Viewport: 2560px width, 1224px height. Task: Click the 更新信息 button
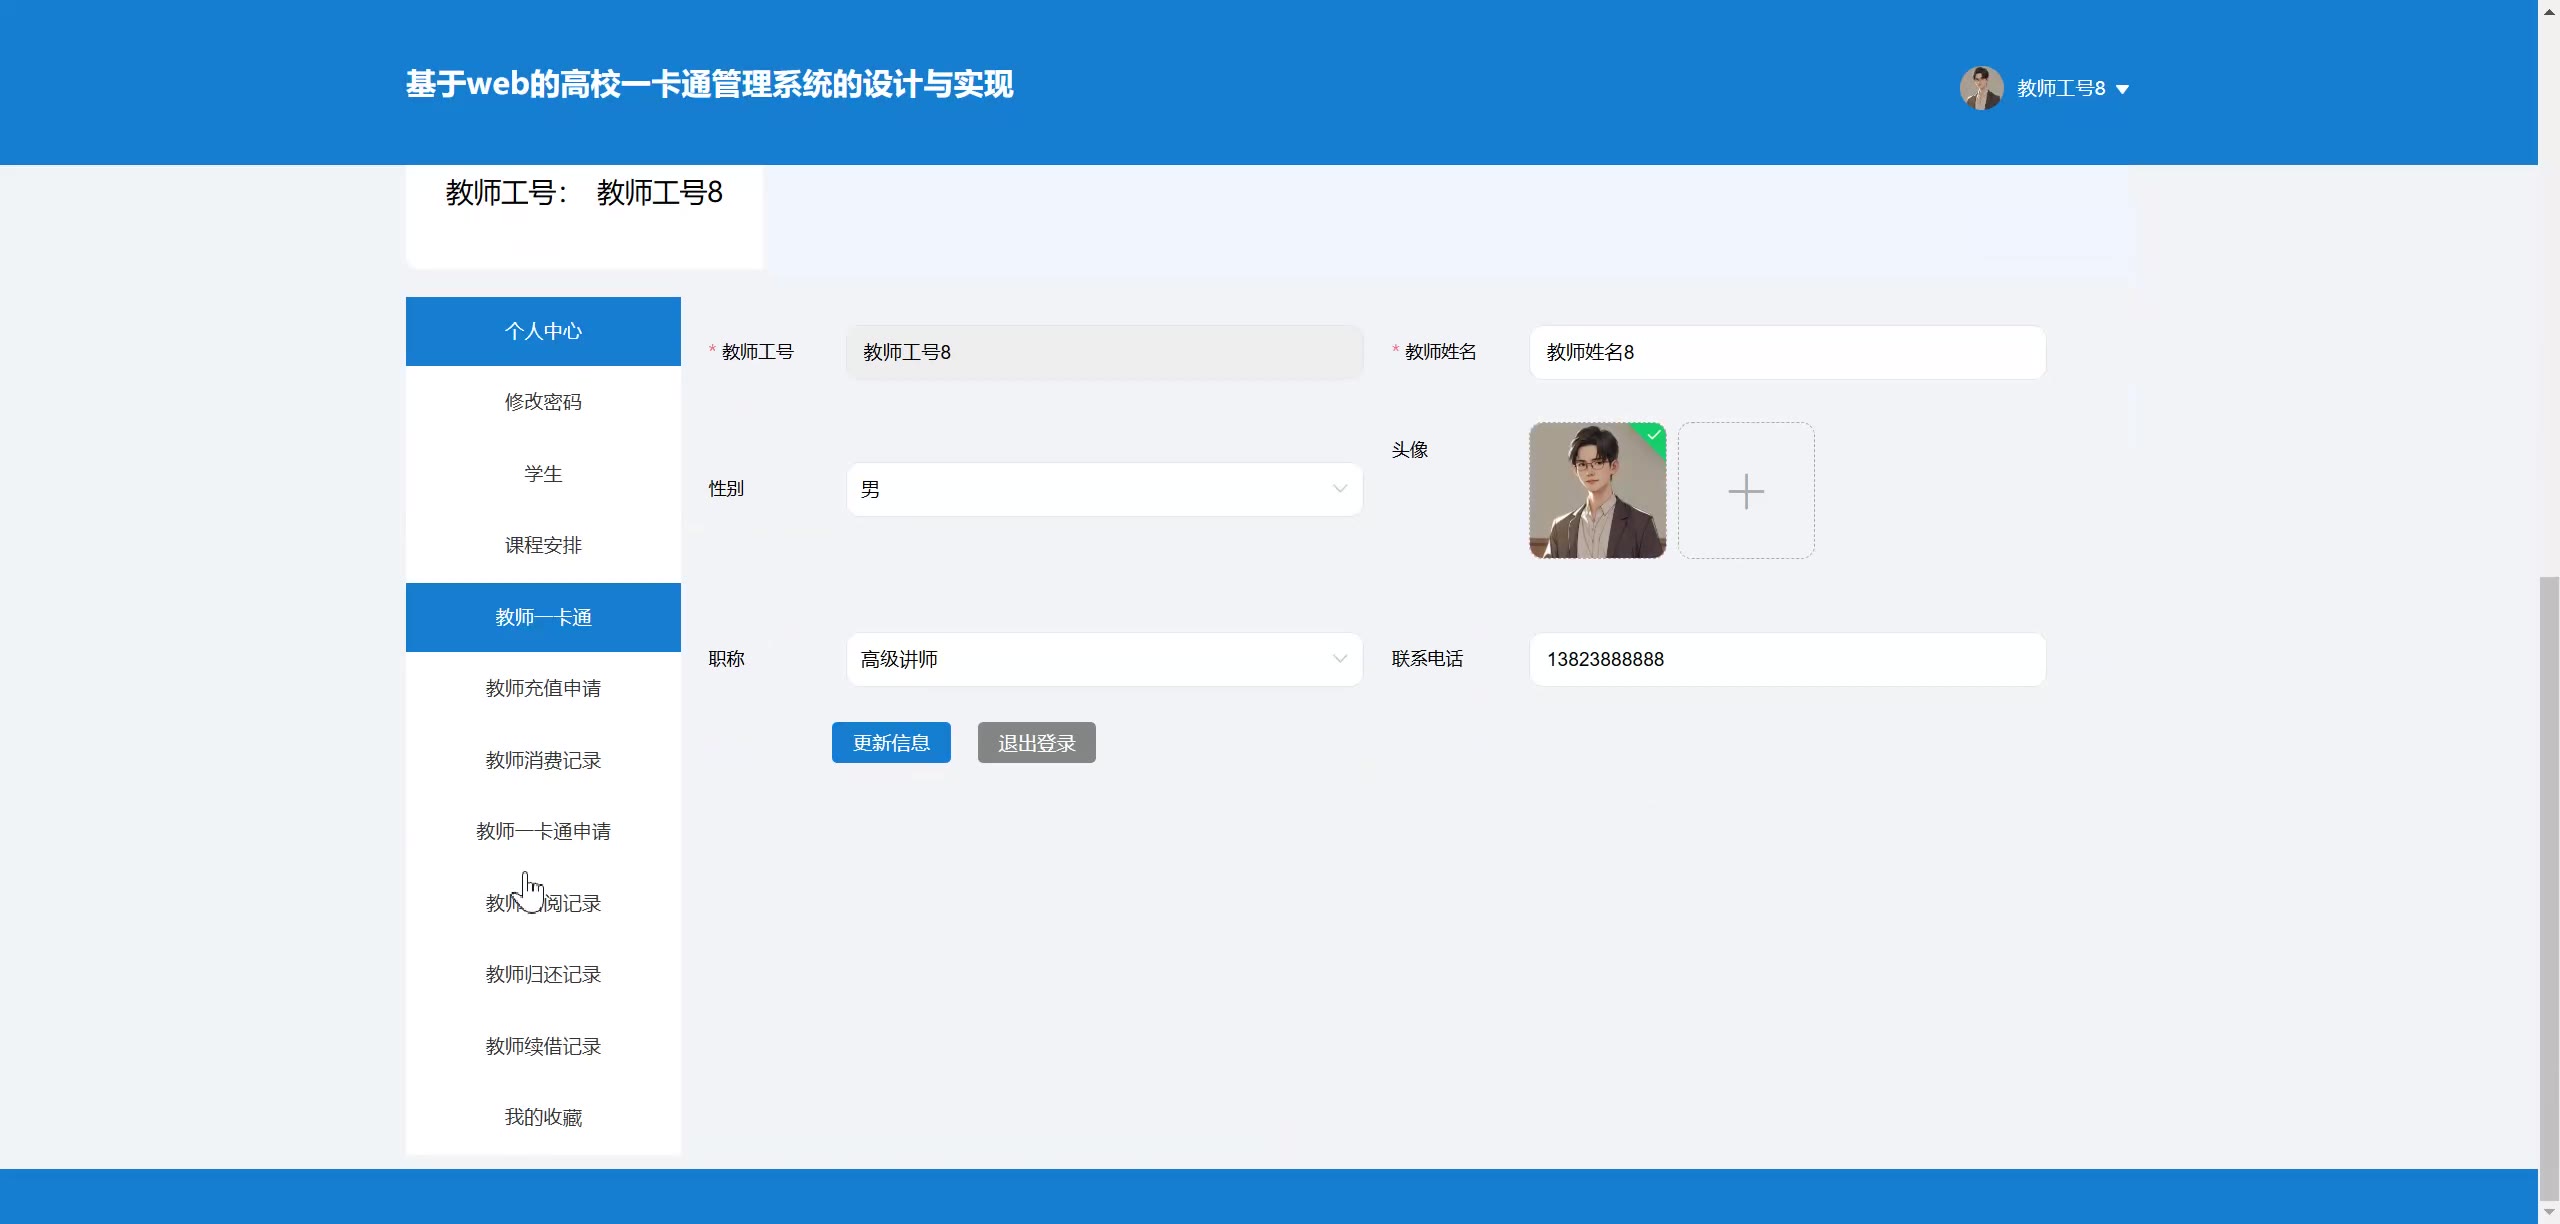point(891,743)
